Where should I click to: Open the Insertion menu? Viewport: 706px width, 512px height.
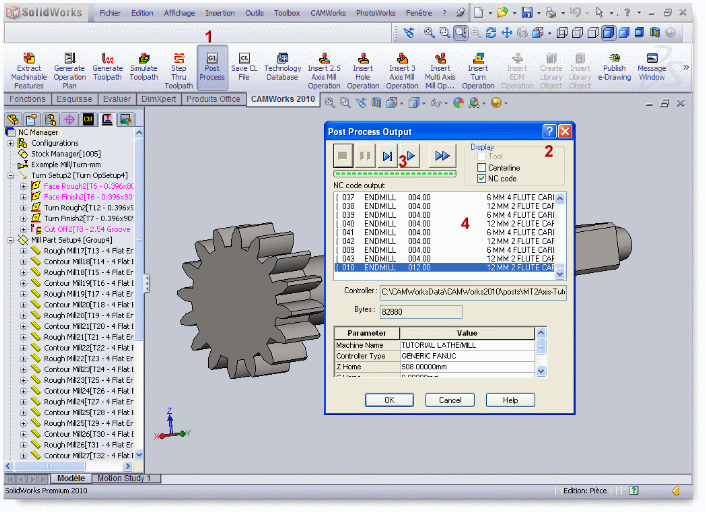(x=220, y=13)
